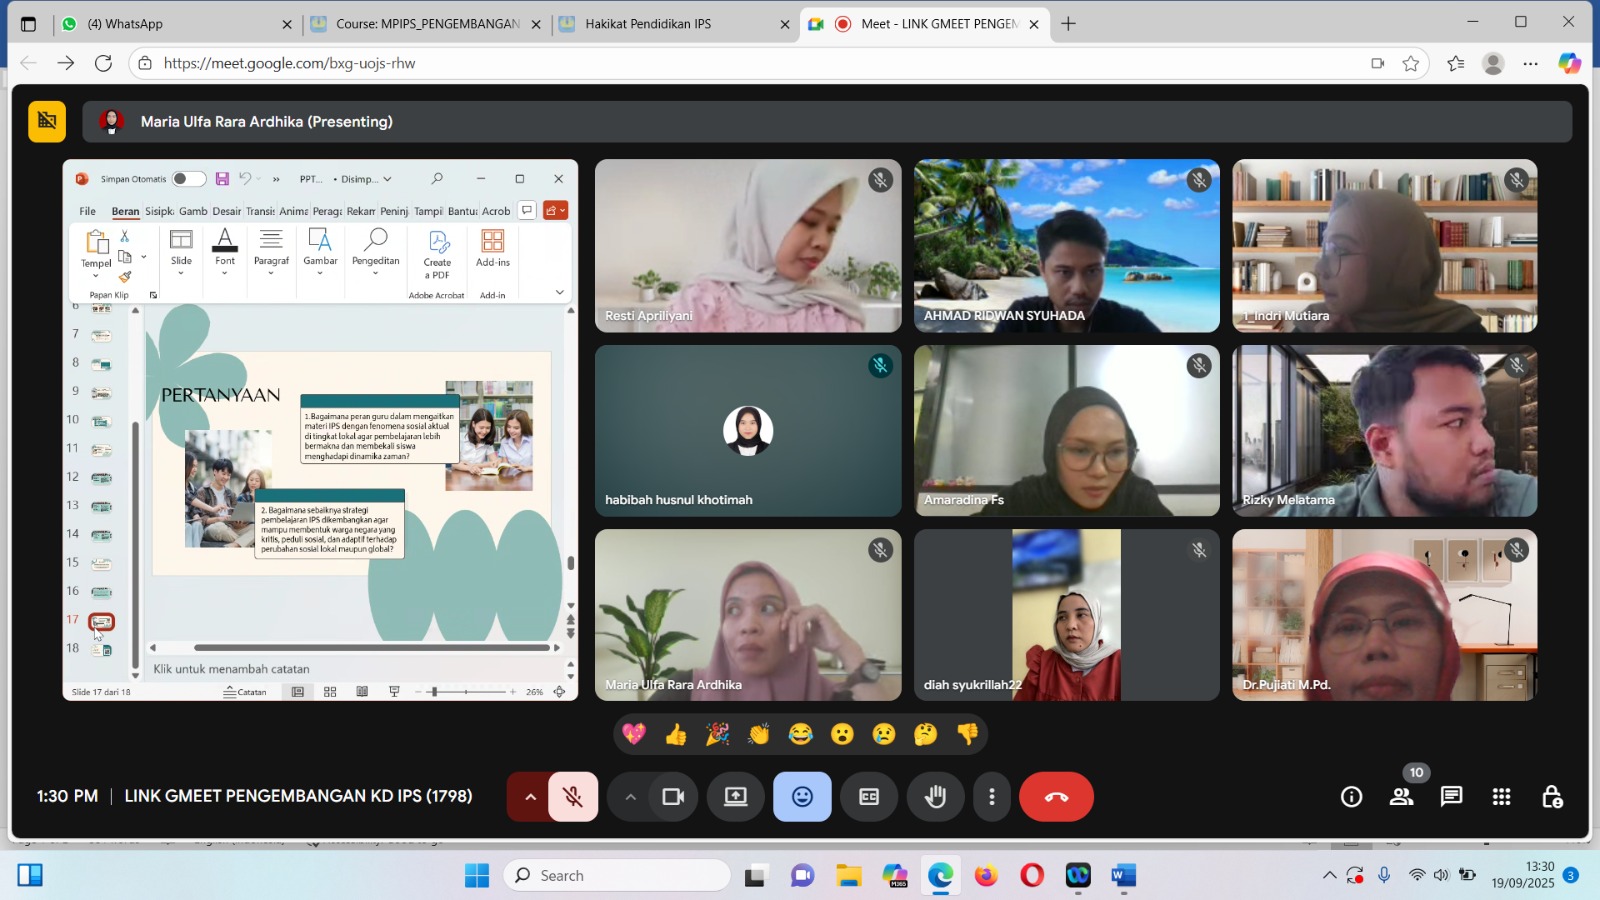Screen dimensions: 1600x900
Task: Leave the call with red button
Action: pyautogui.click(x=1056, y=797)
